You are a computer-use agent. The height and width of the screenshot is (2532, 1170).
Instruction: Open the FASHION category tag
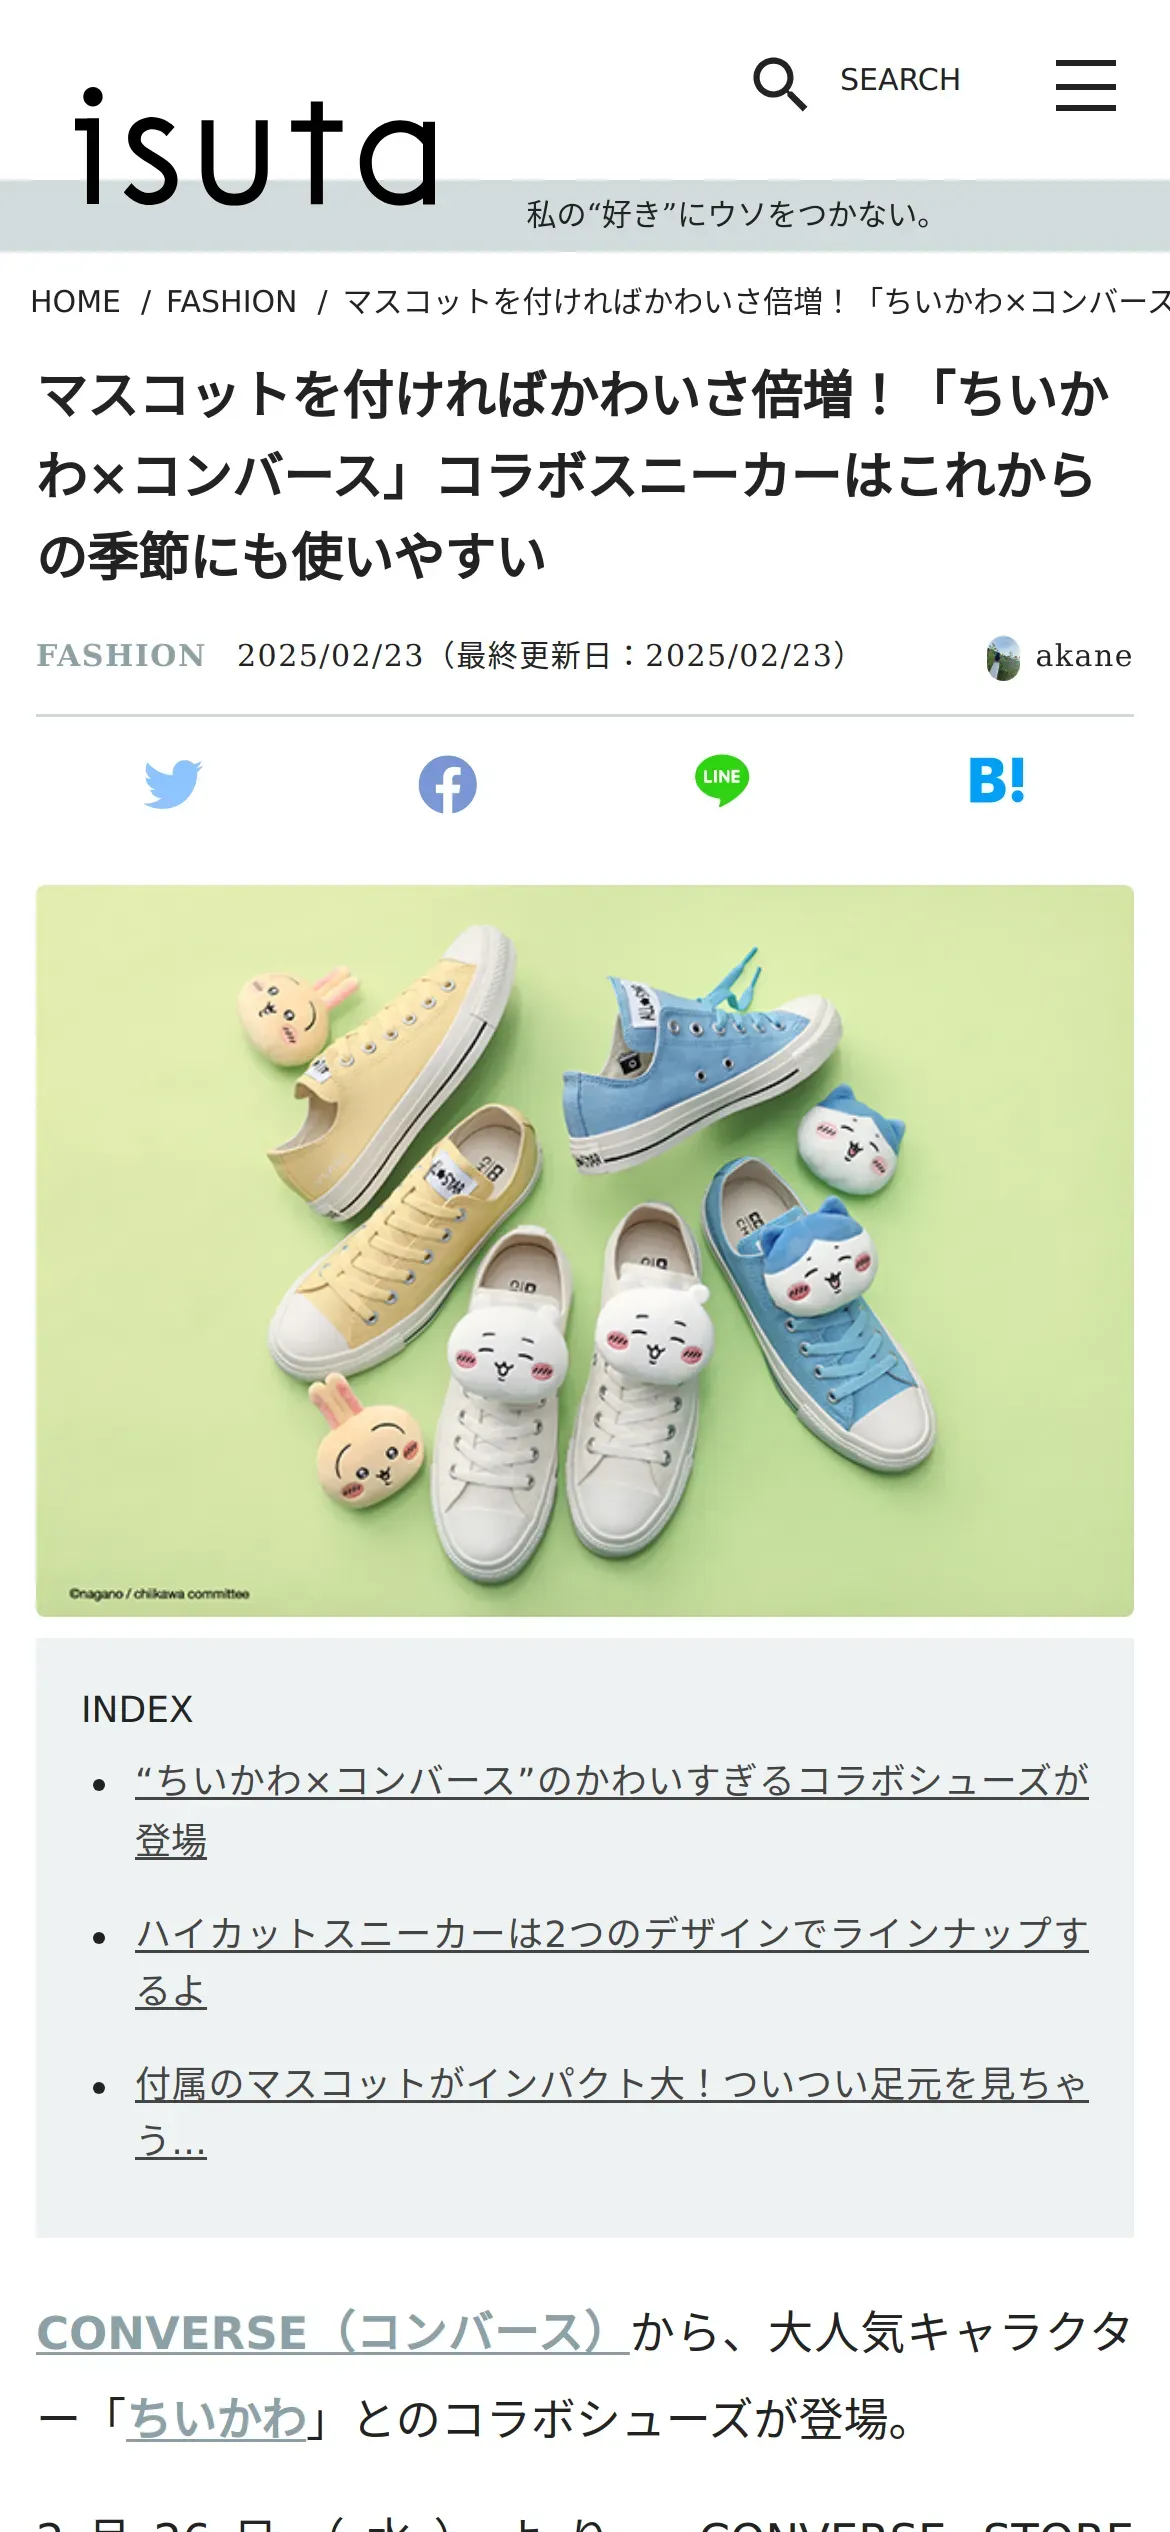coord(120,655)
